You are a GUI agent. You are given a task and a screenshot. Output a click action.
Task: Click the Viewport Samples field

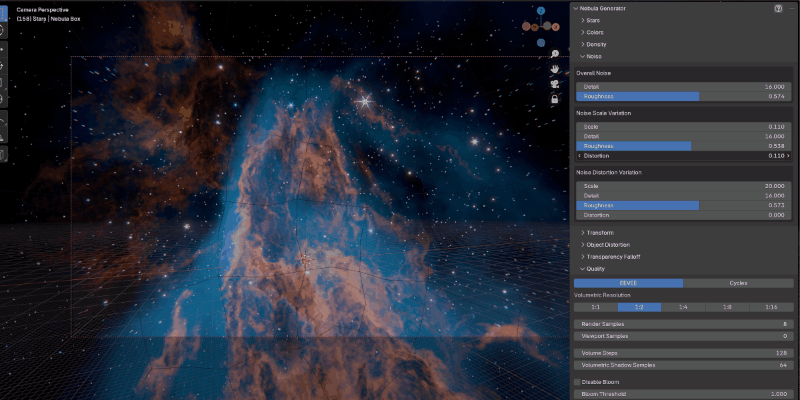[684, 336]
